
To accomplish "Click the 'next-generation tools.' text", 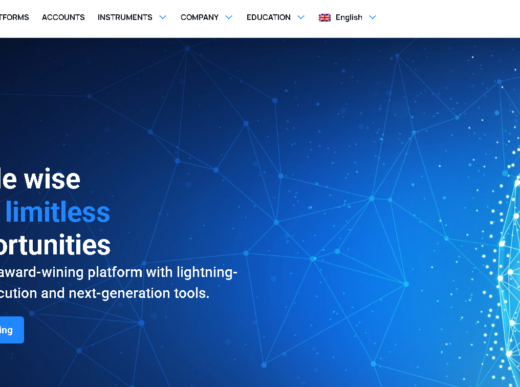I will (139, 293).
